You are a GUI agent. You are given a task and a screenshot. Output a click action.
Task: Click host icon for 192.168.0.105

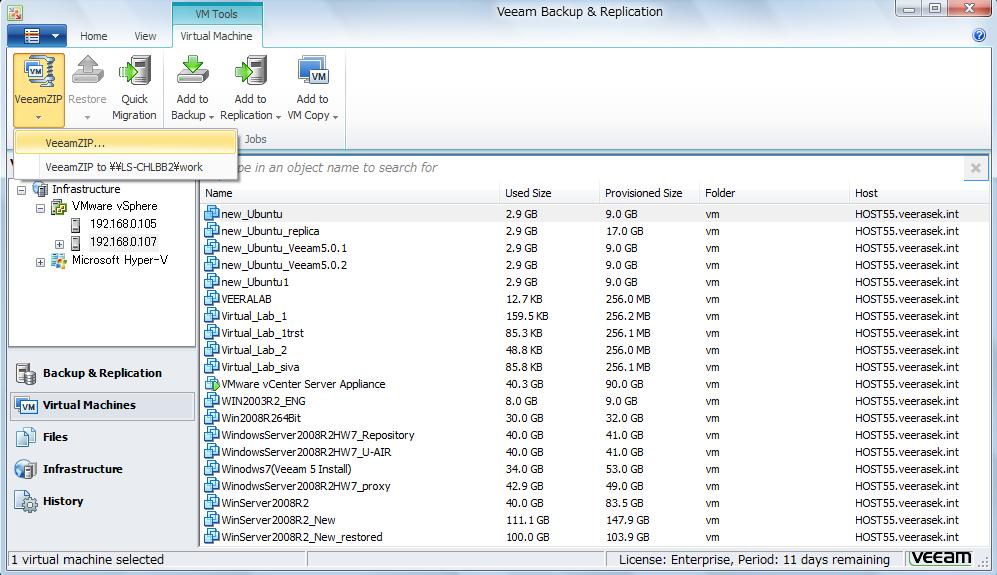click(x=76, y=225)
